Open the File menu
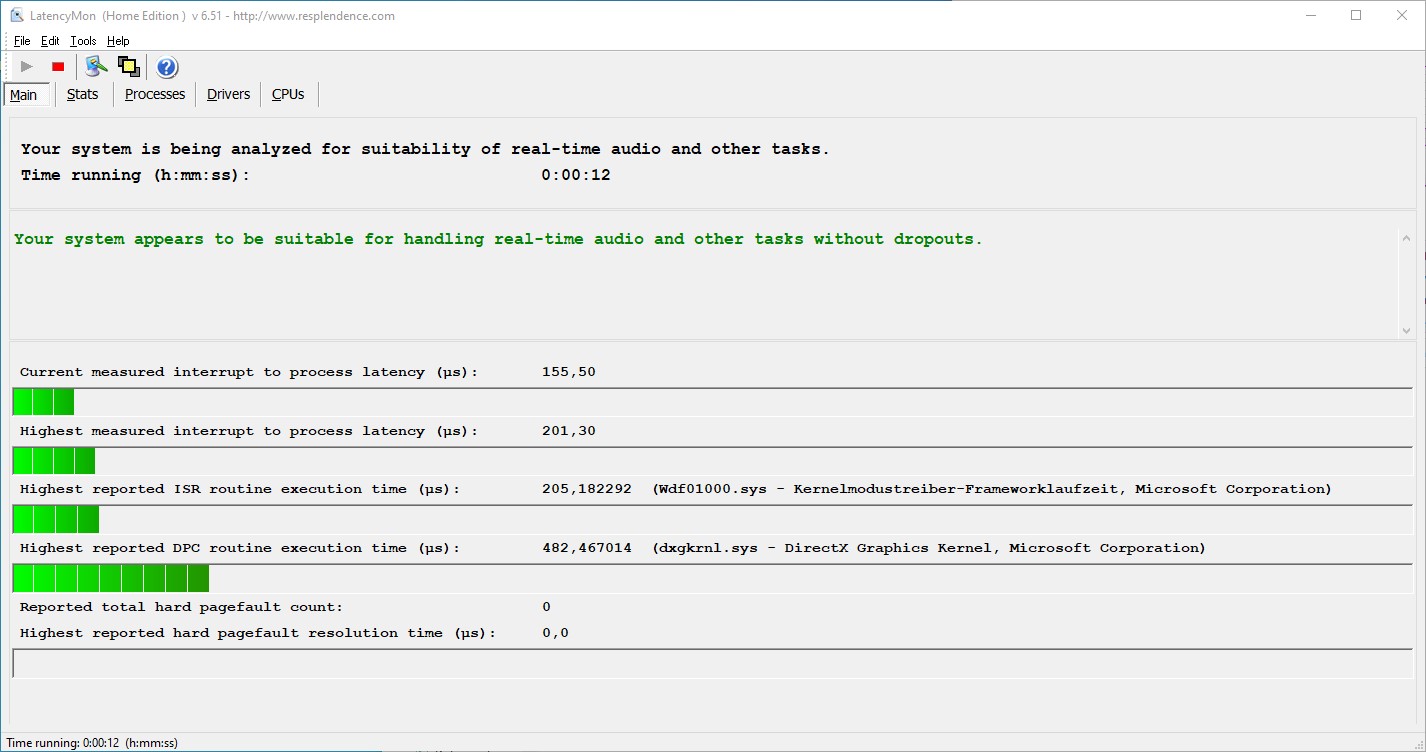The height and width of the screenshot is (752, 1426). pos(22,41)
